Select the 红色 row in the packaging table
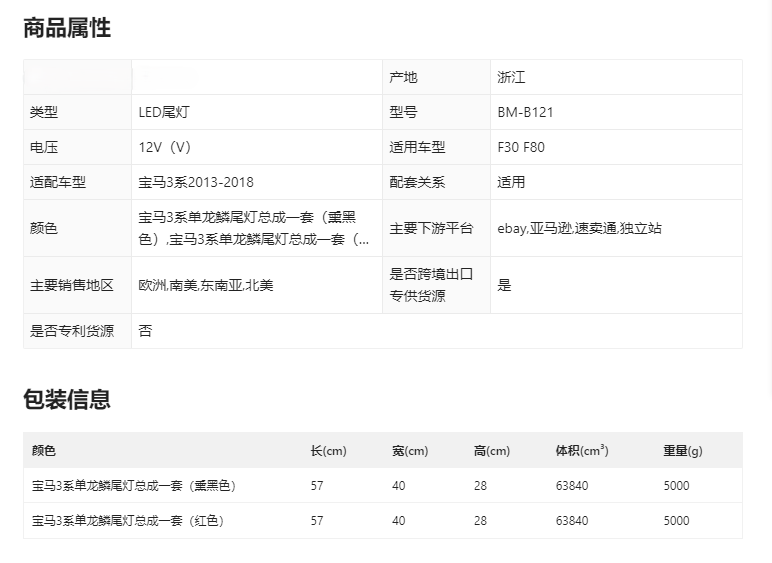Viewport: 772px width, 563px height. pyautogui.click(x=128, y=521)
